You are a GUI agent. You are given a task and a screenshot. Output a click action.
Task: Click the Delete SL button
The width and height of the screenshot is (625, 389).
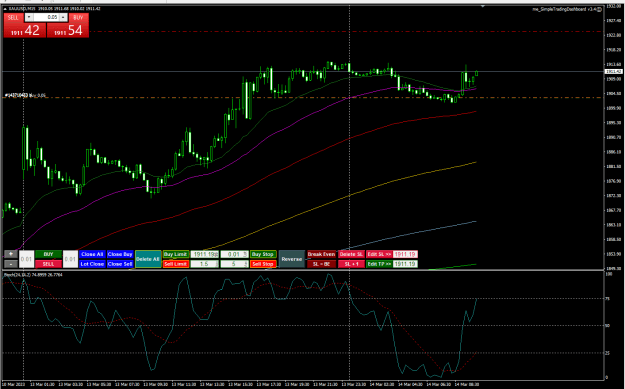coord(351,254)
